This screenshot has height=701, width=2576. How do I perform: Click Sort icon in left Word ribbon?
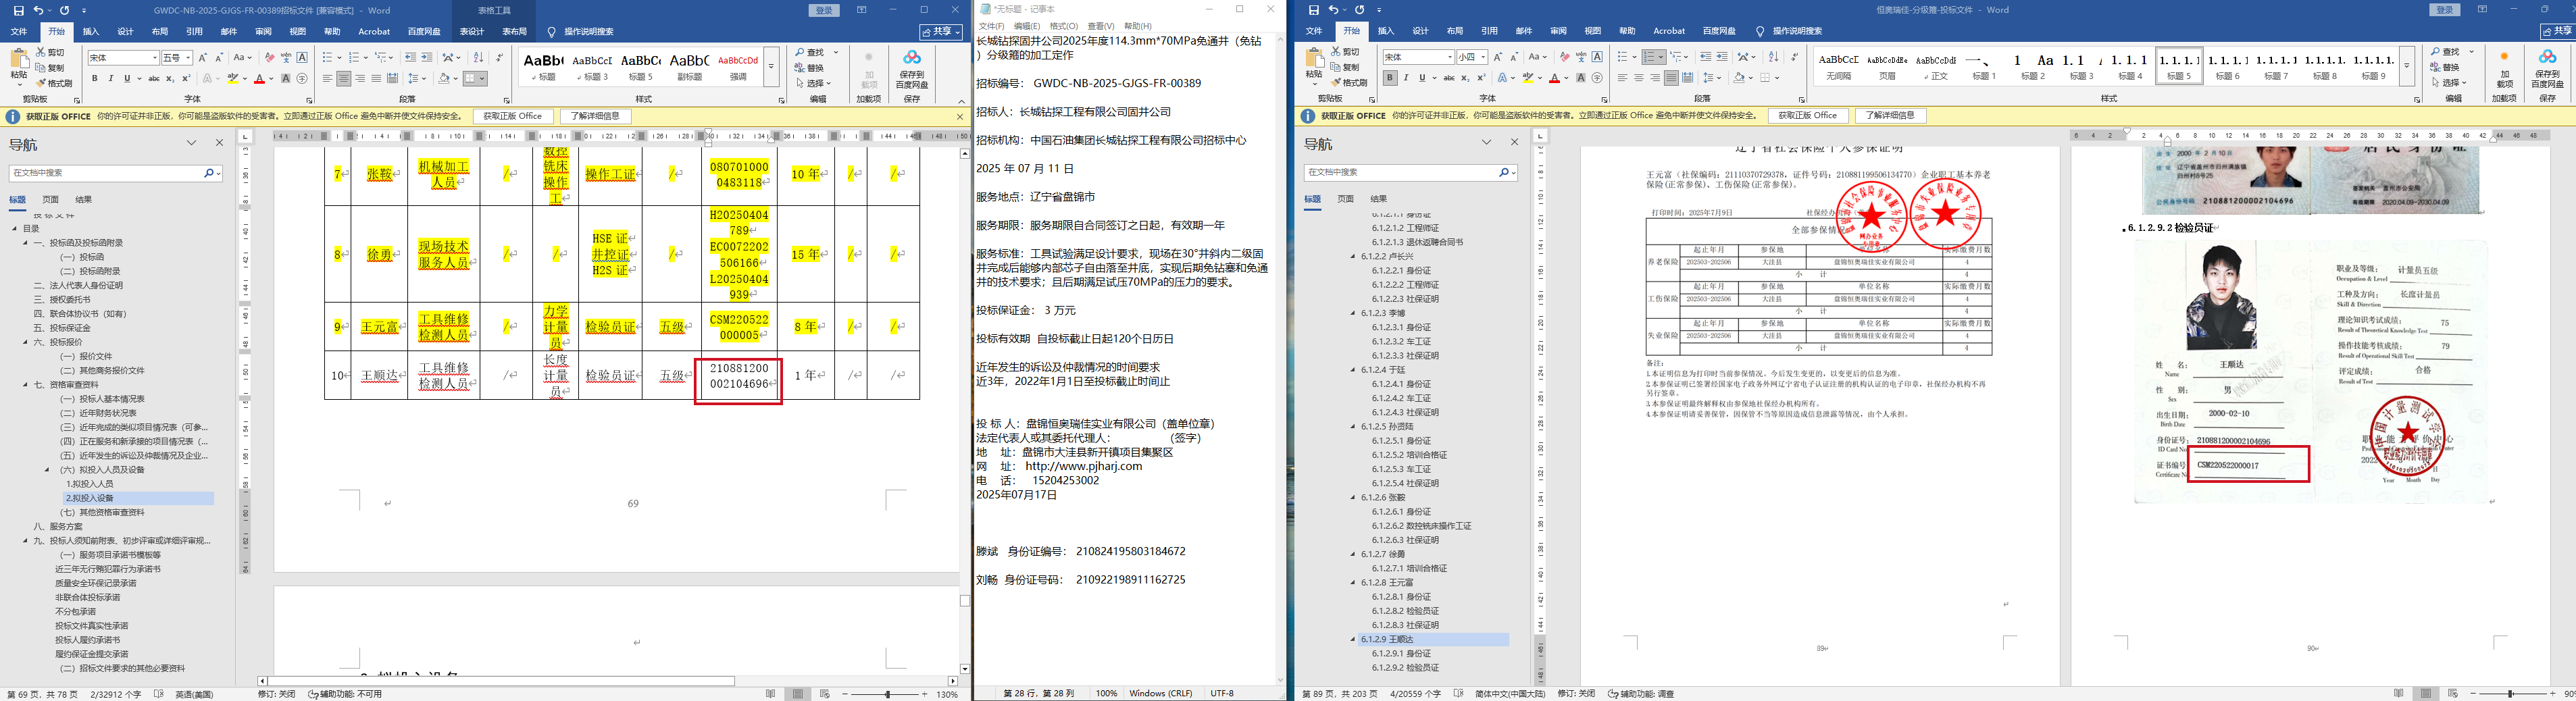click(x=478, y=58)
